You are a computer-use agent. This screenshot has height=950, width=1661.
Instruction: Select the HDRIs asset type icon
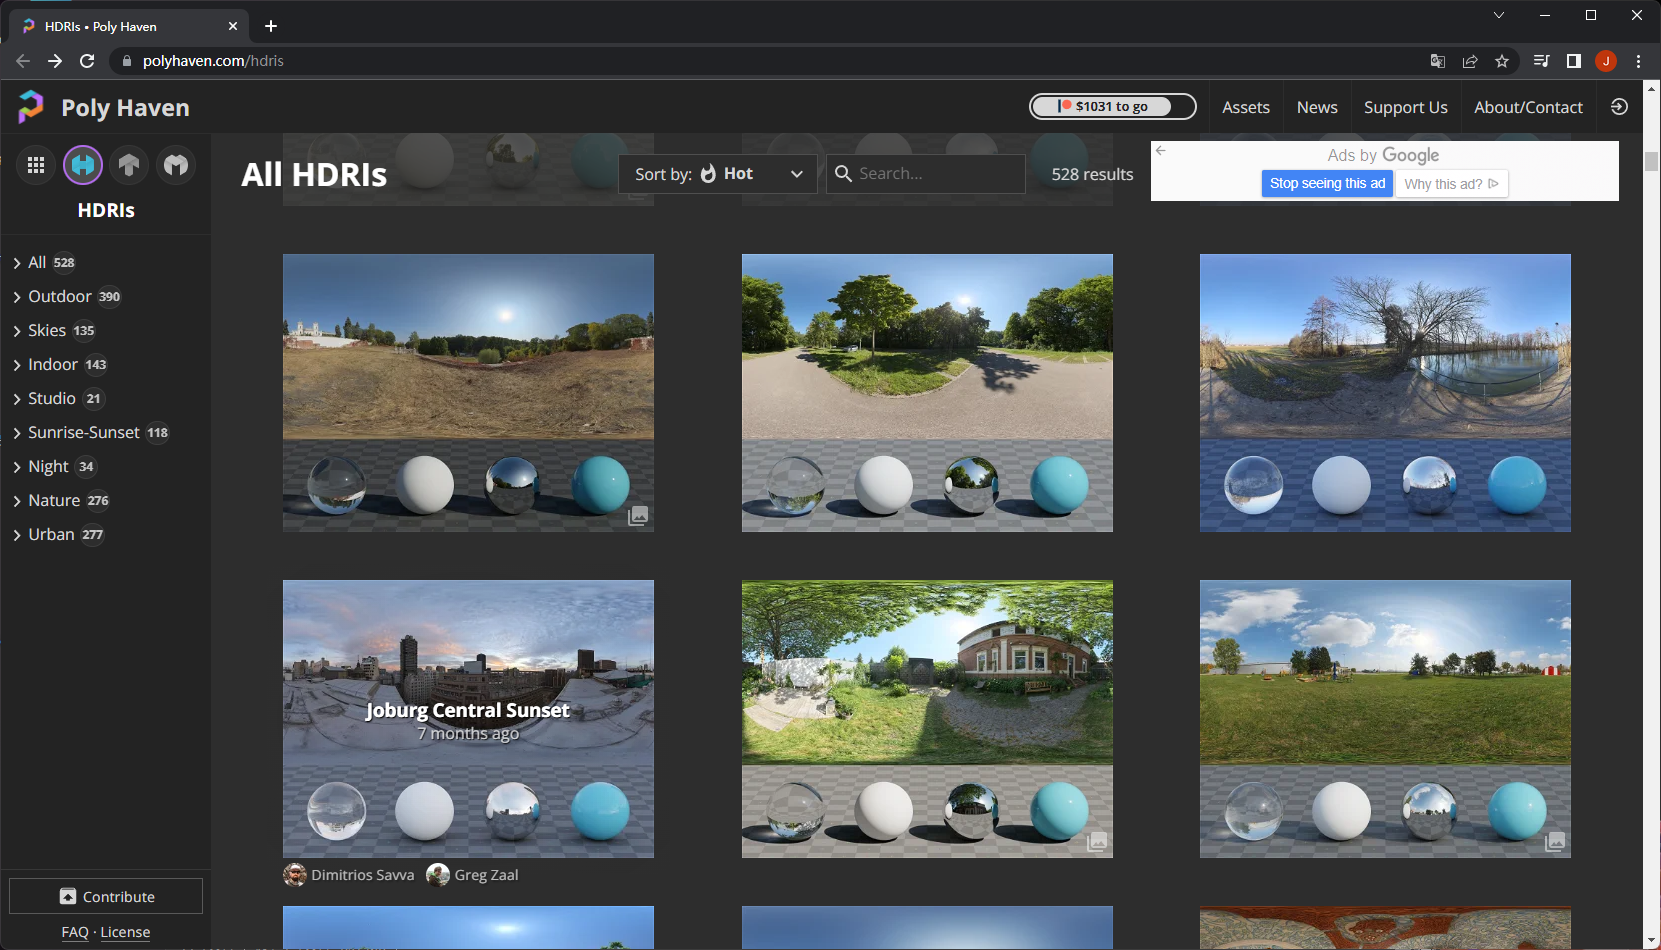(83, 165)
